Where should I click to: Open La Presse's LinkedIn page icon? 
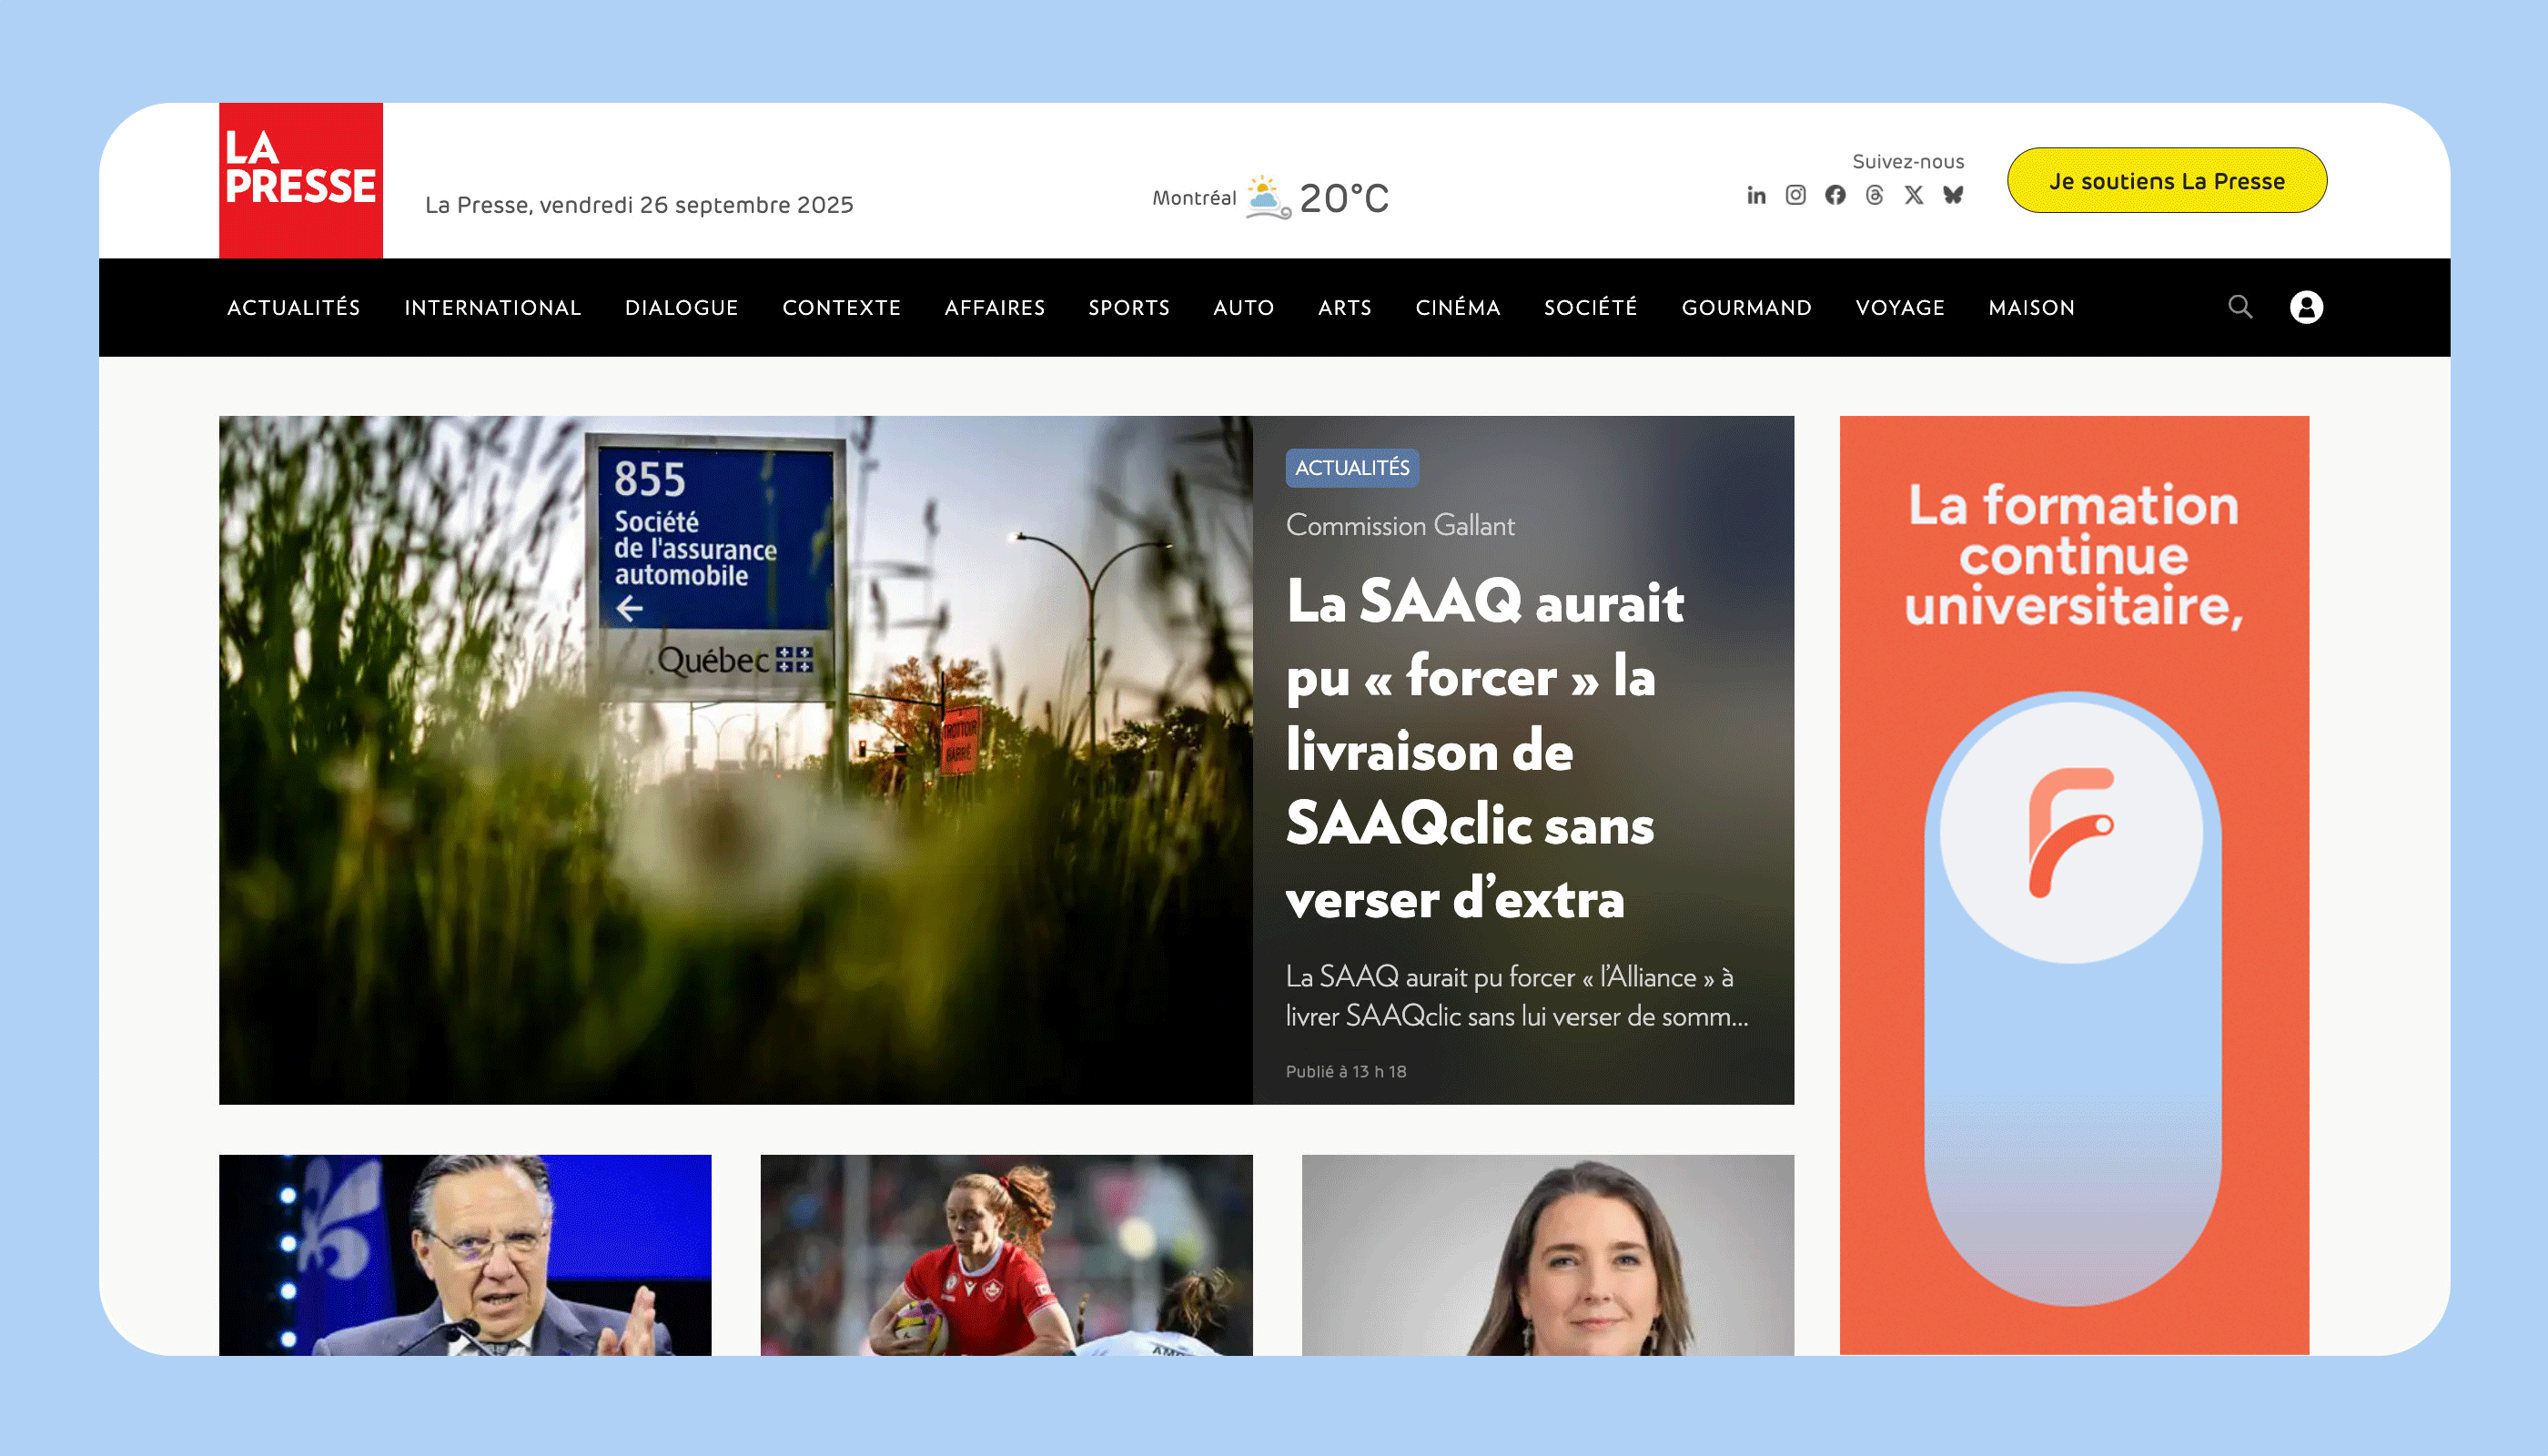pos(1756,195)
